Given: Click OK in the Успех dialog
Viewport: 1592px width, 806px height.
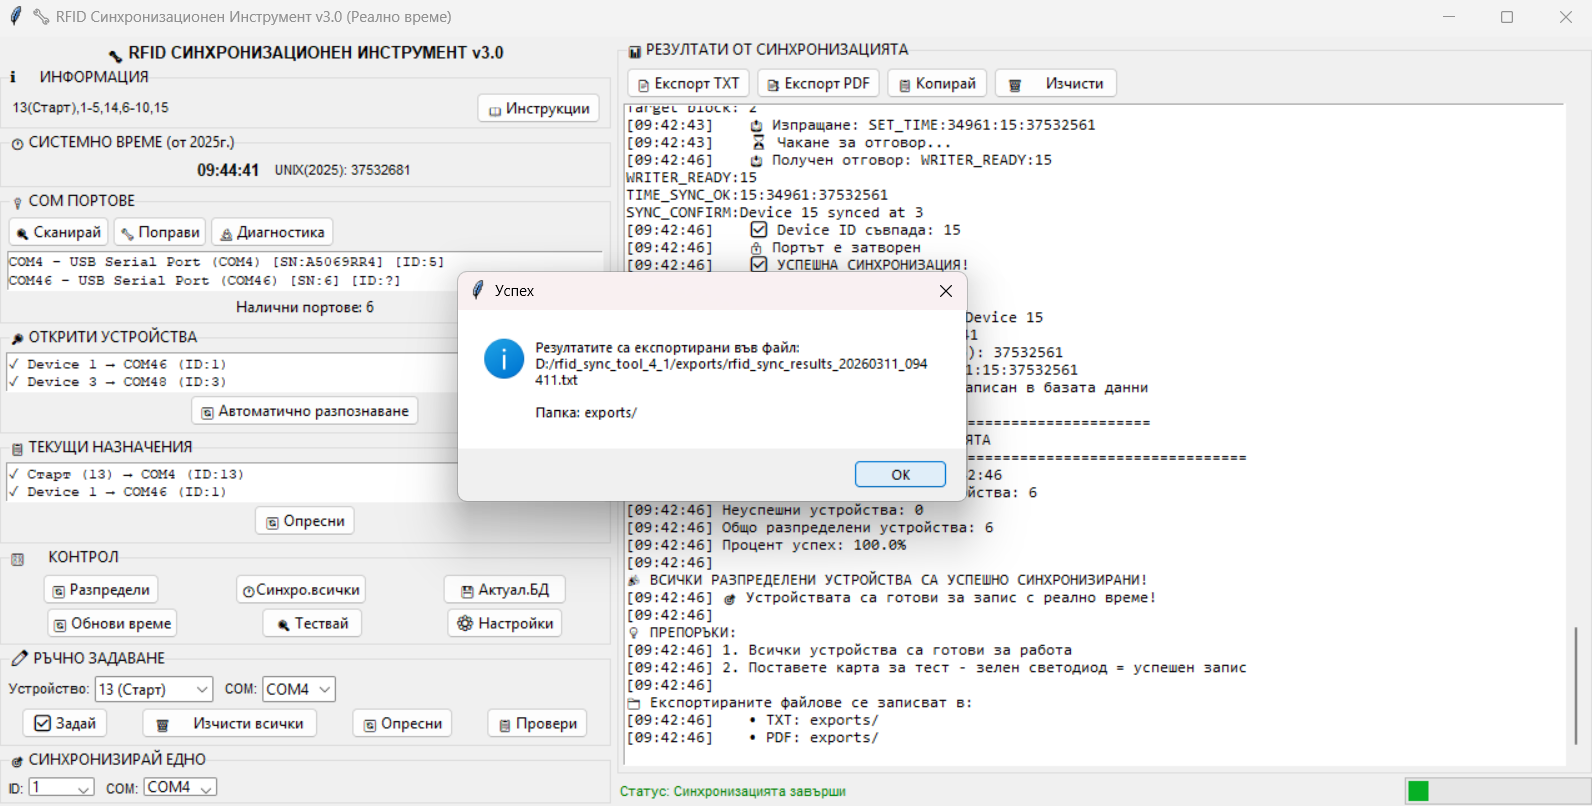Looking at the screenshot, I should (900, 474).
